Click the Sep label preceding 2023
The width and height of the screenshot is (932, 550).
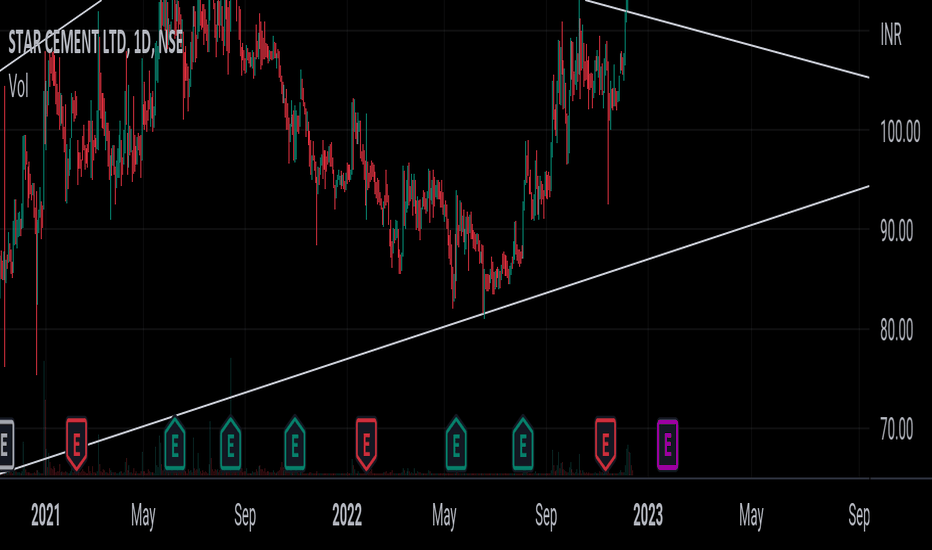(x=546, y=516)
